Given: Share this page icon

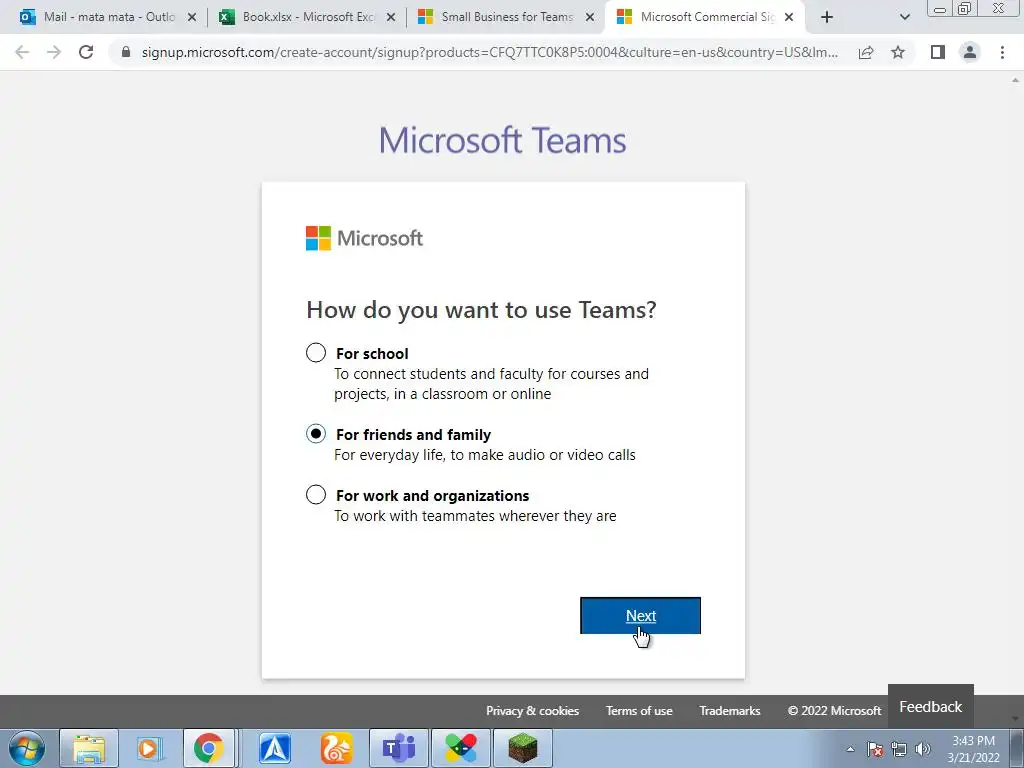Looking at the screenshot, I should coord(866,52).
